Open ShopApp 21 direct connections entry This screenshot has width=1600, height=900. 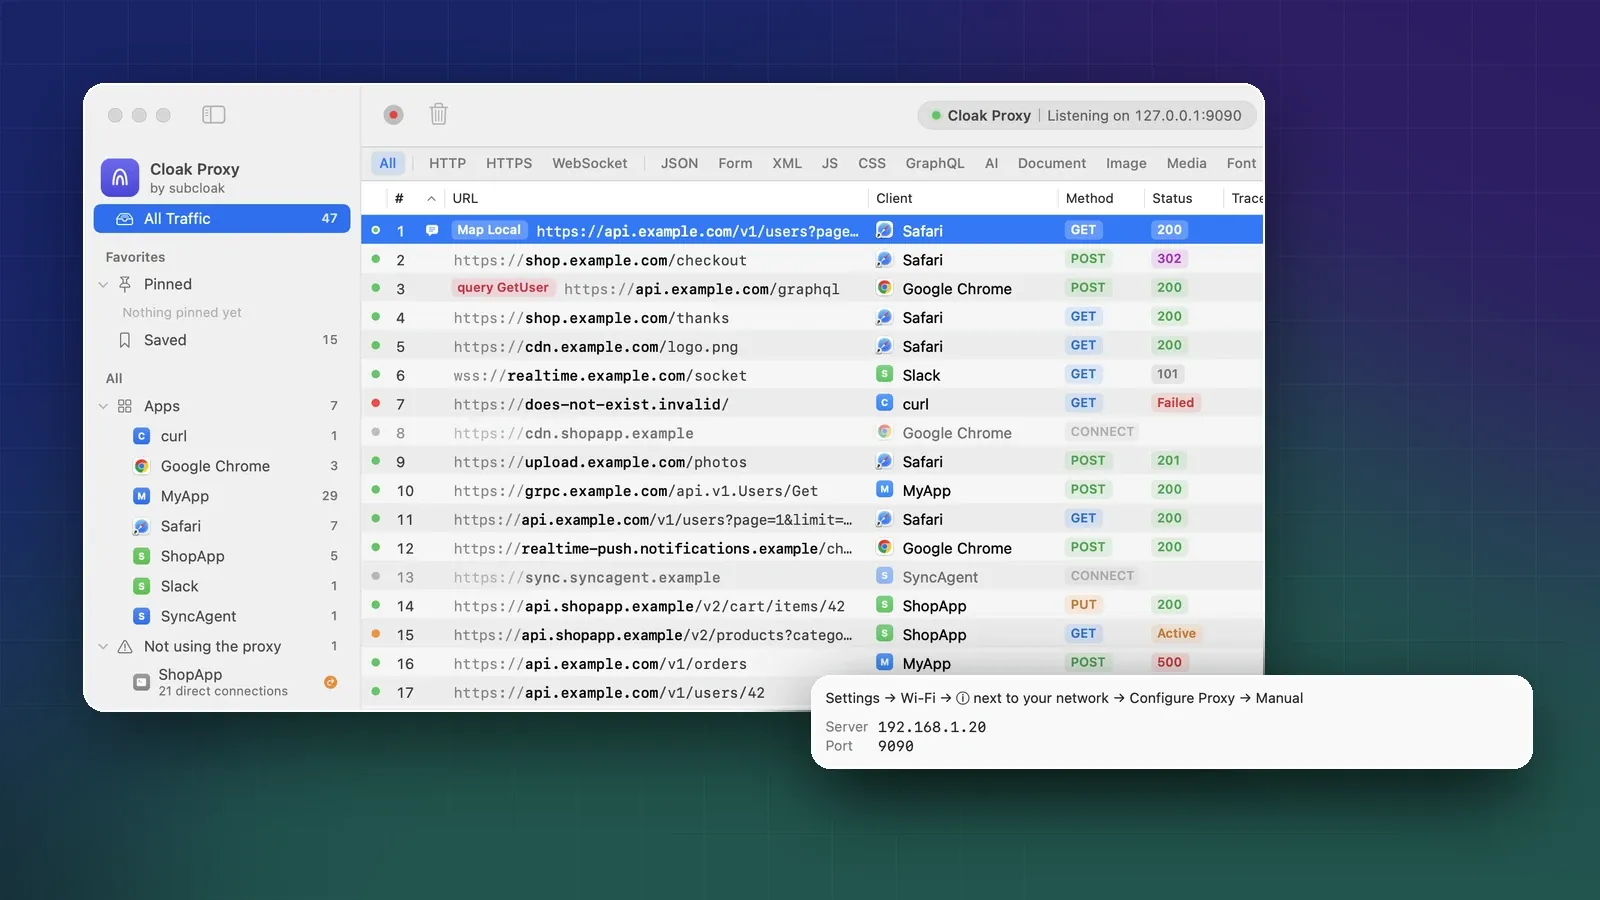[x=222, y=682]
